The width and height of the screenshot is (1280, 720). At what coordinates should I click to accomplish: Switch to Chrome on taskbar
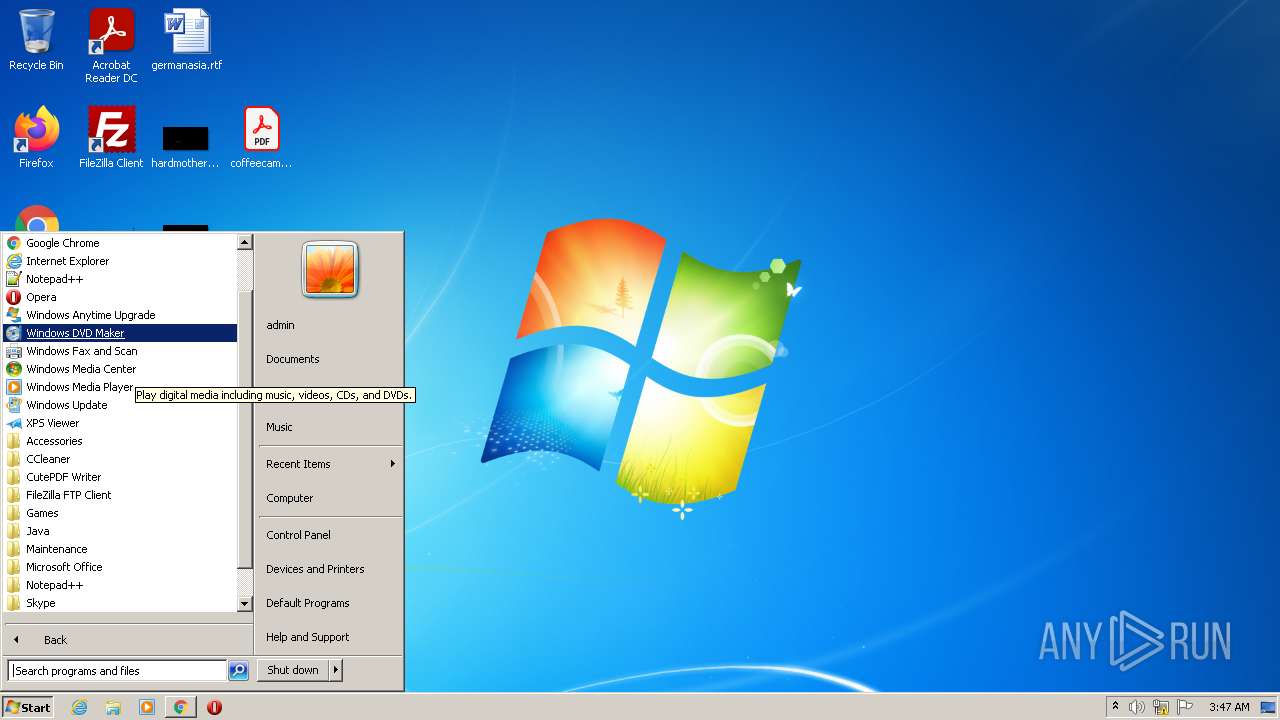tap(180, 707)
